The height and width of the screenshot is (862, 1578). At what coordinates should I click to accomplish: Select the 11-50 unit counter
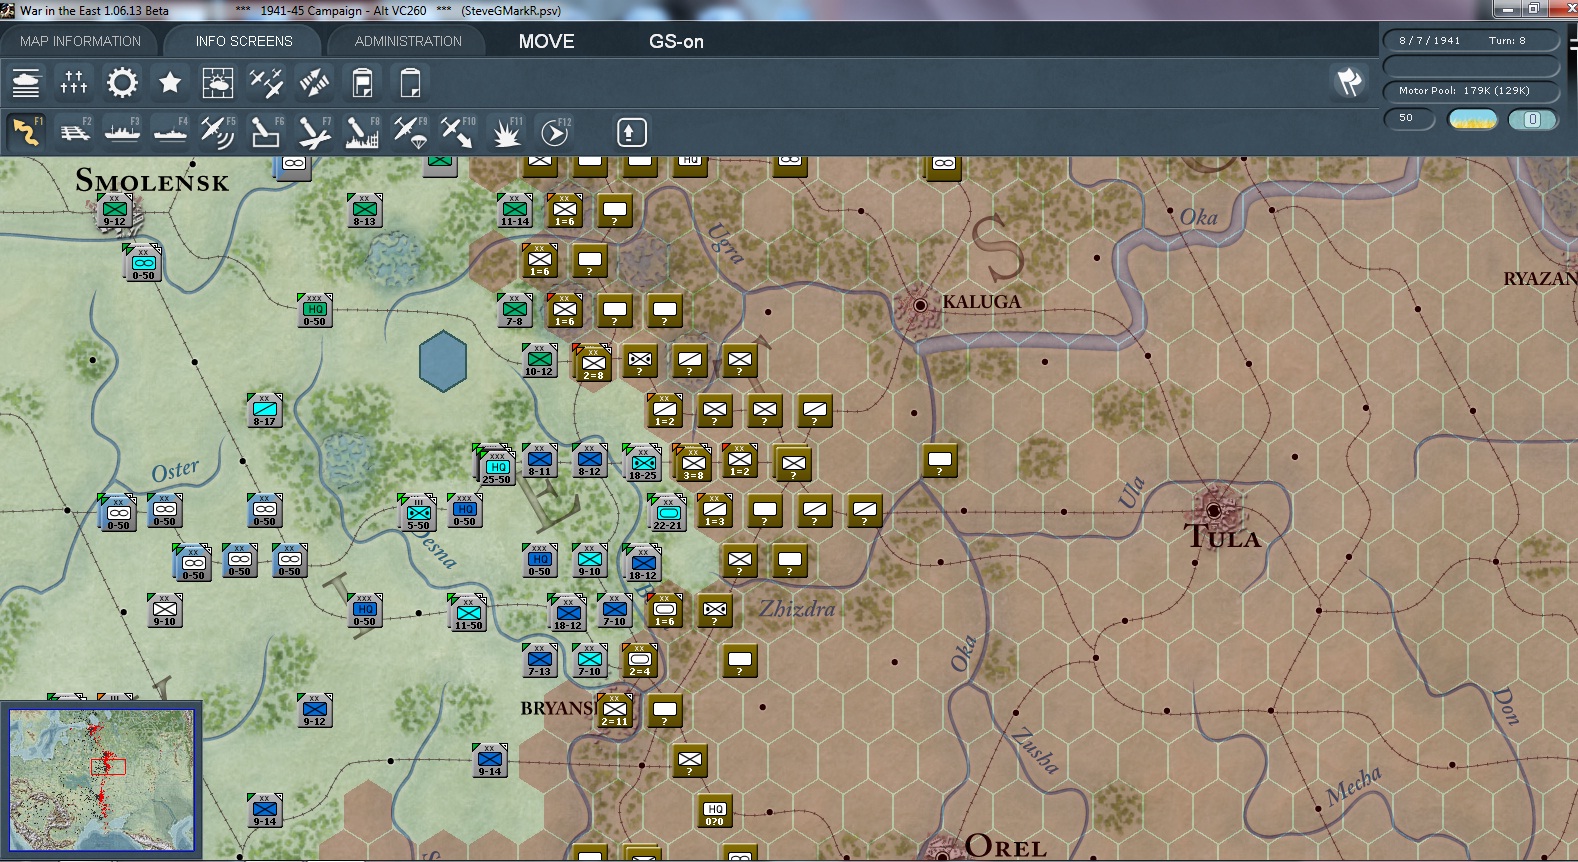click(467, 612)
